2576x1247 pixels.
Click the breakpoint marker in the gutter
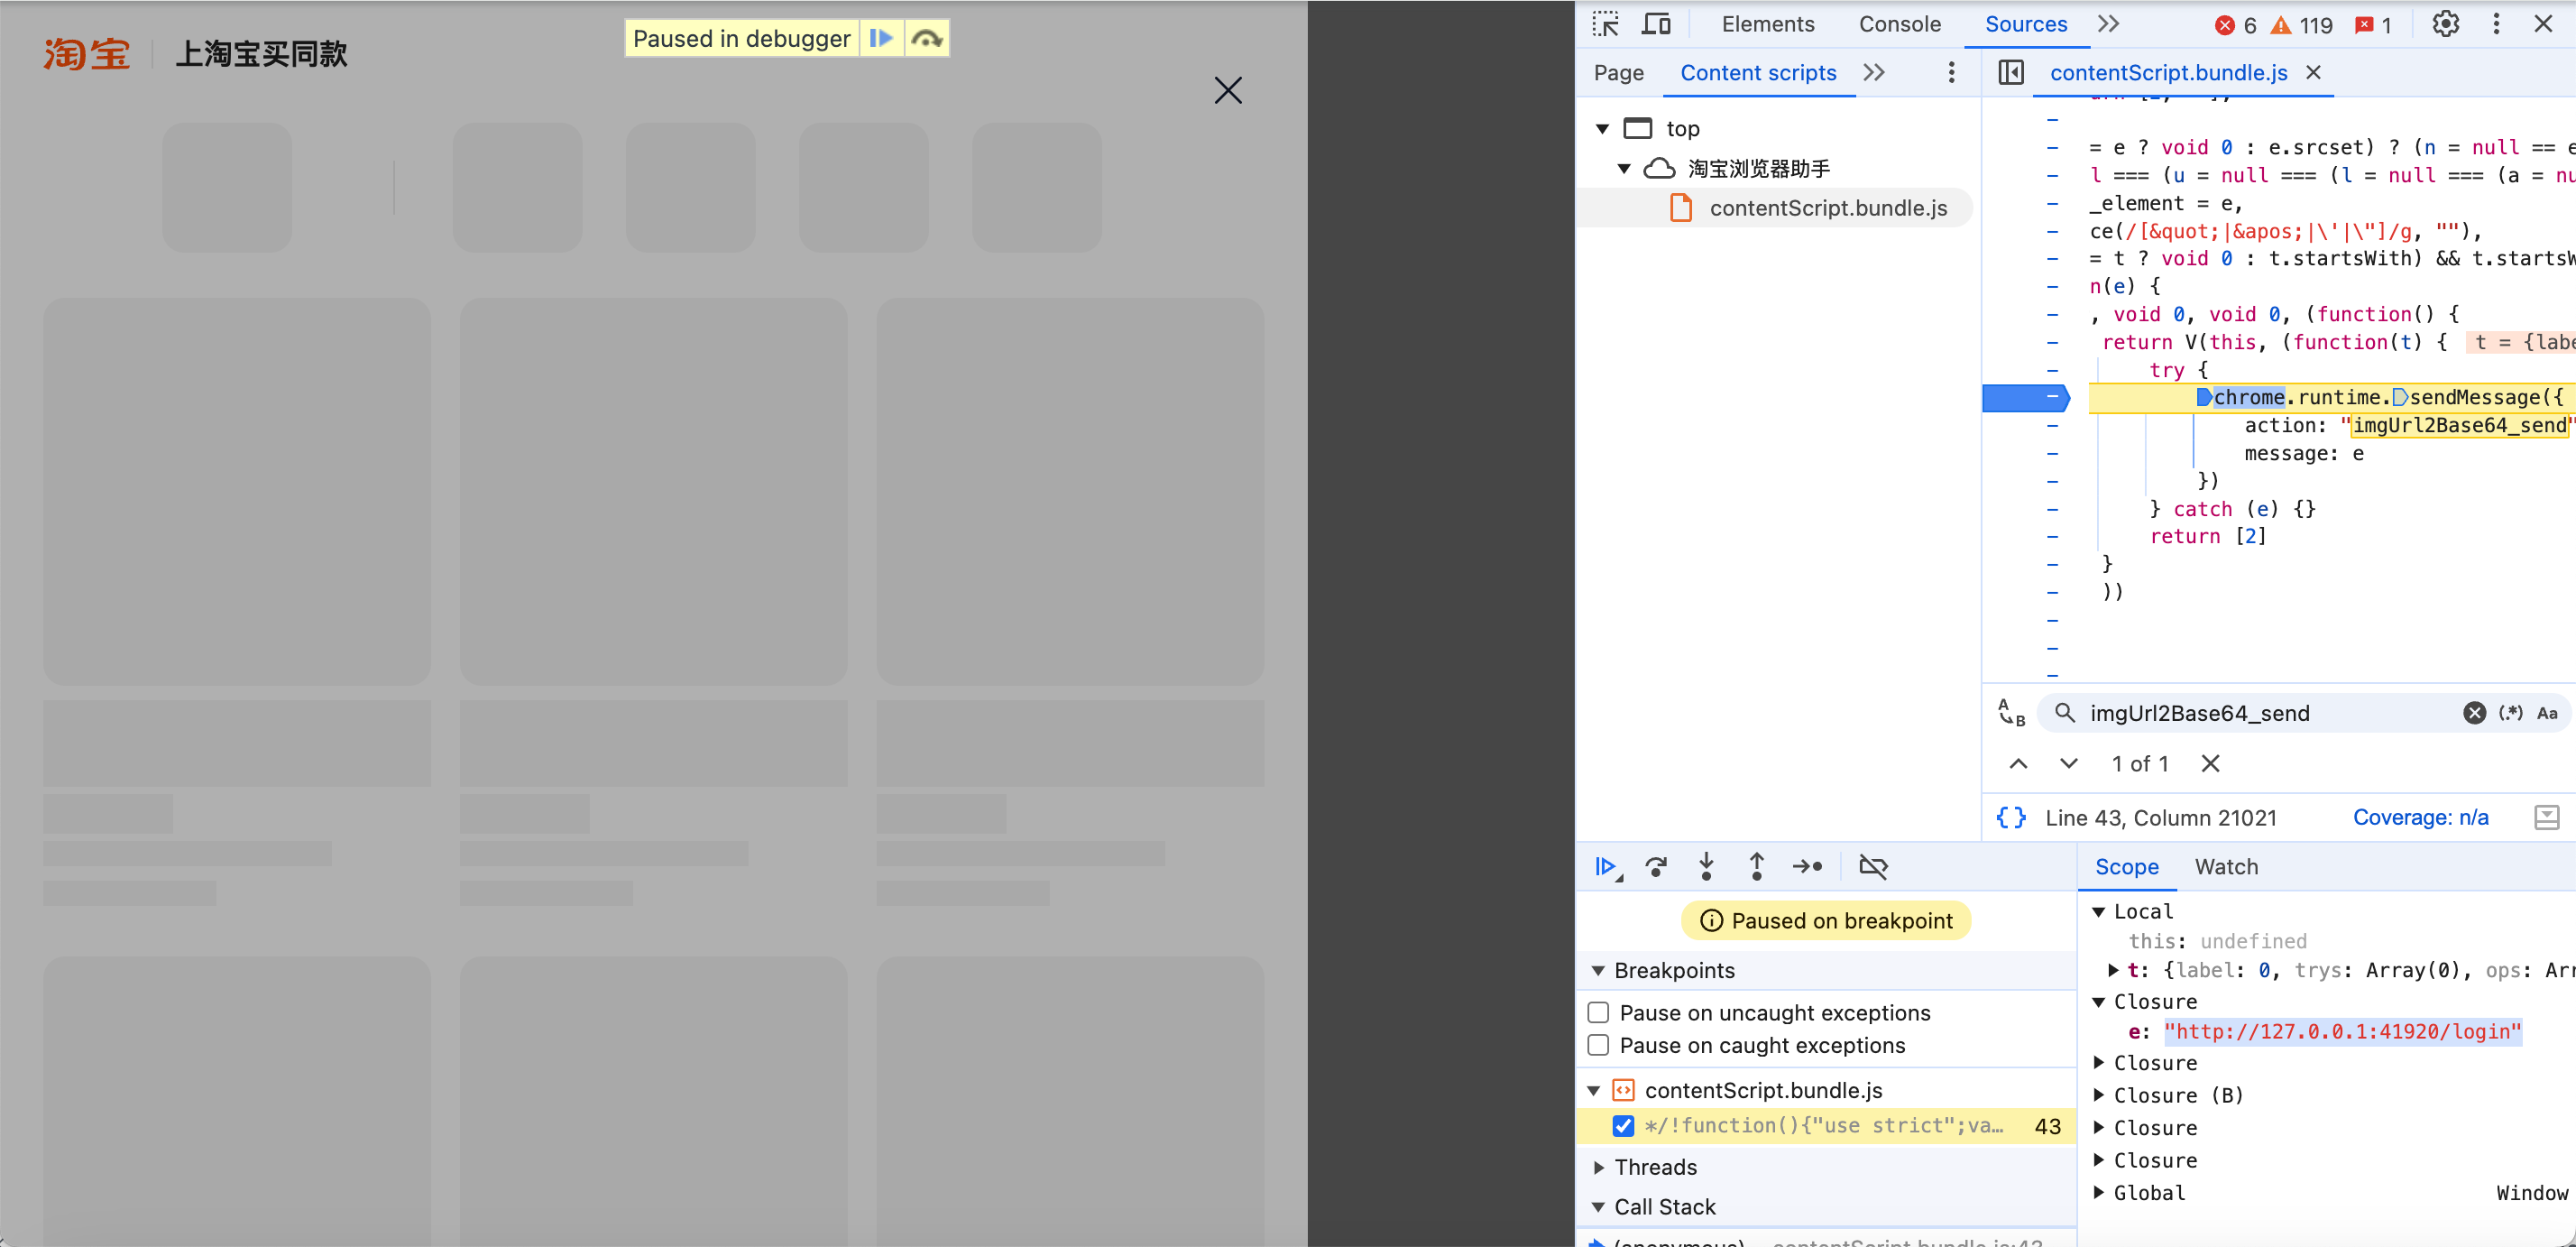coord(2025,398)
